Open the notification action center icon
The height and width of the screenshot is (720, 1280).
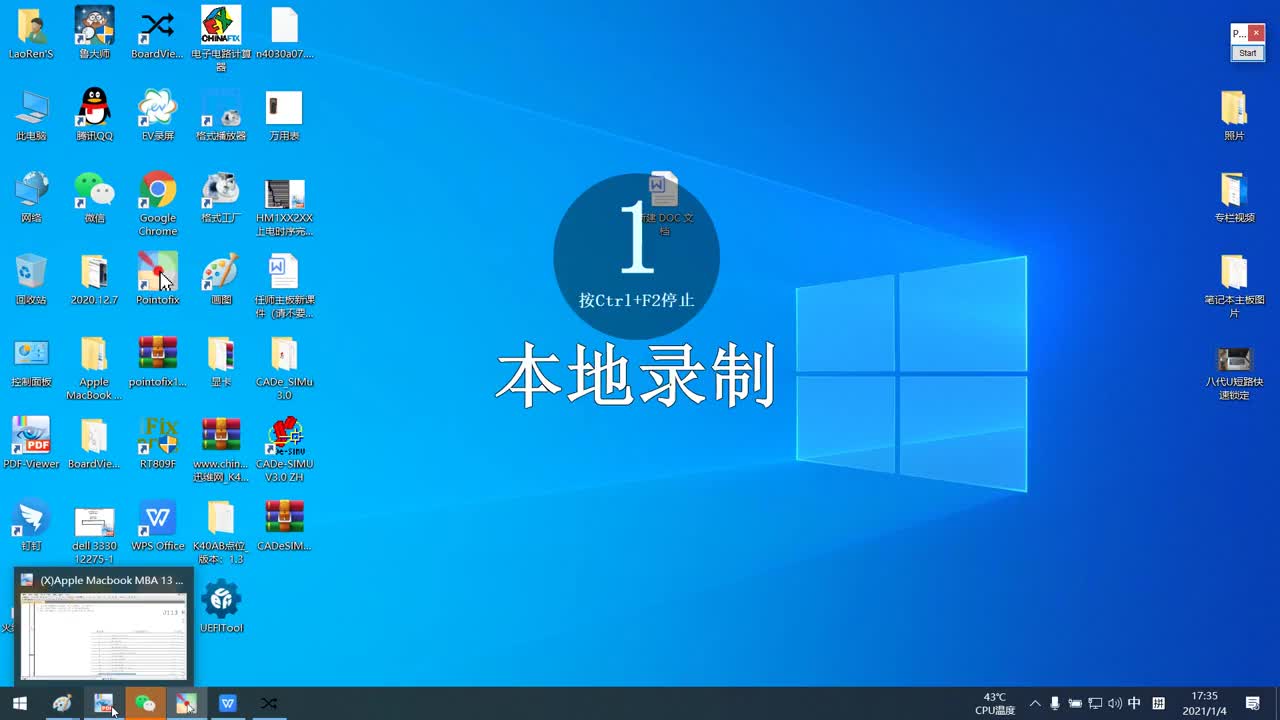coord(1253,704)
